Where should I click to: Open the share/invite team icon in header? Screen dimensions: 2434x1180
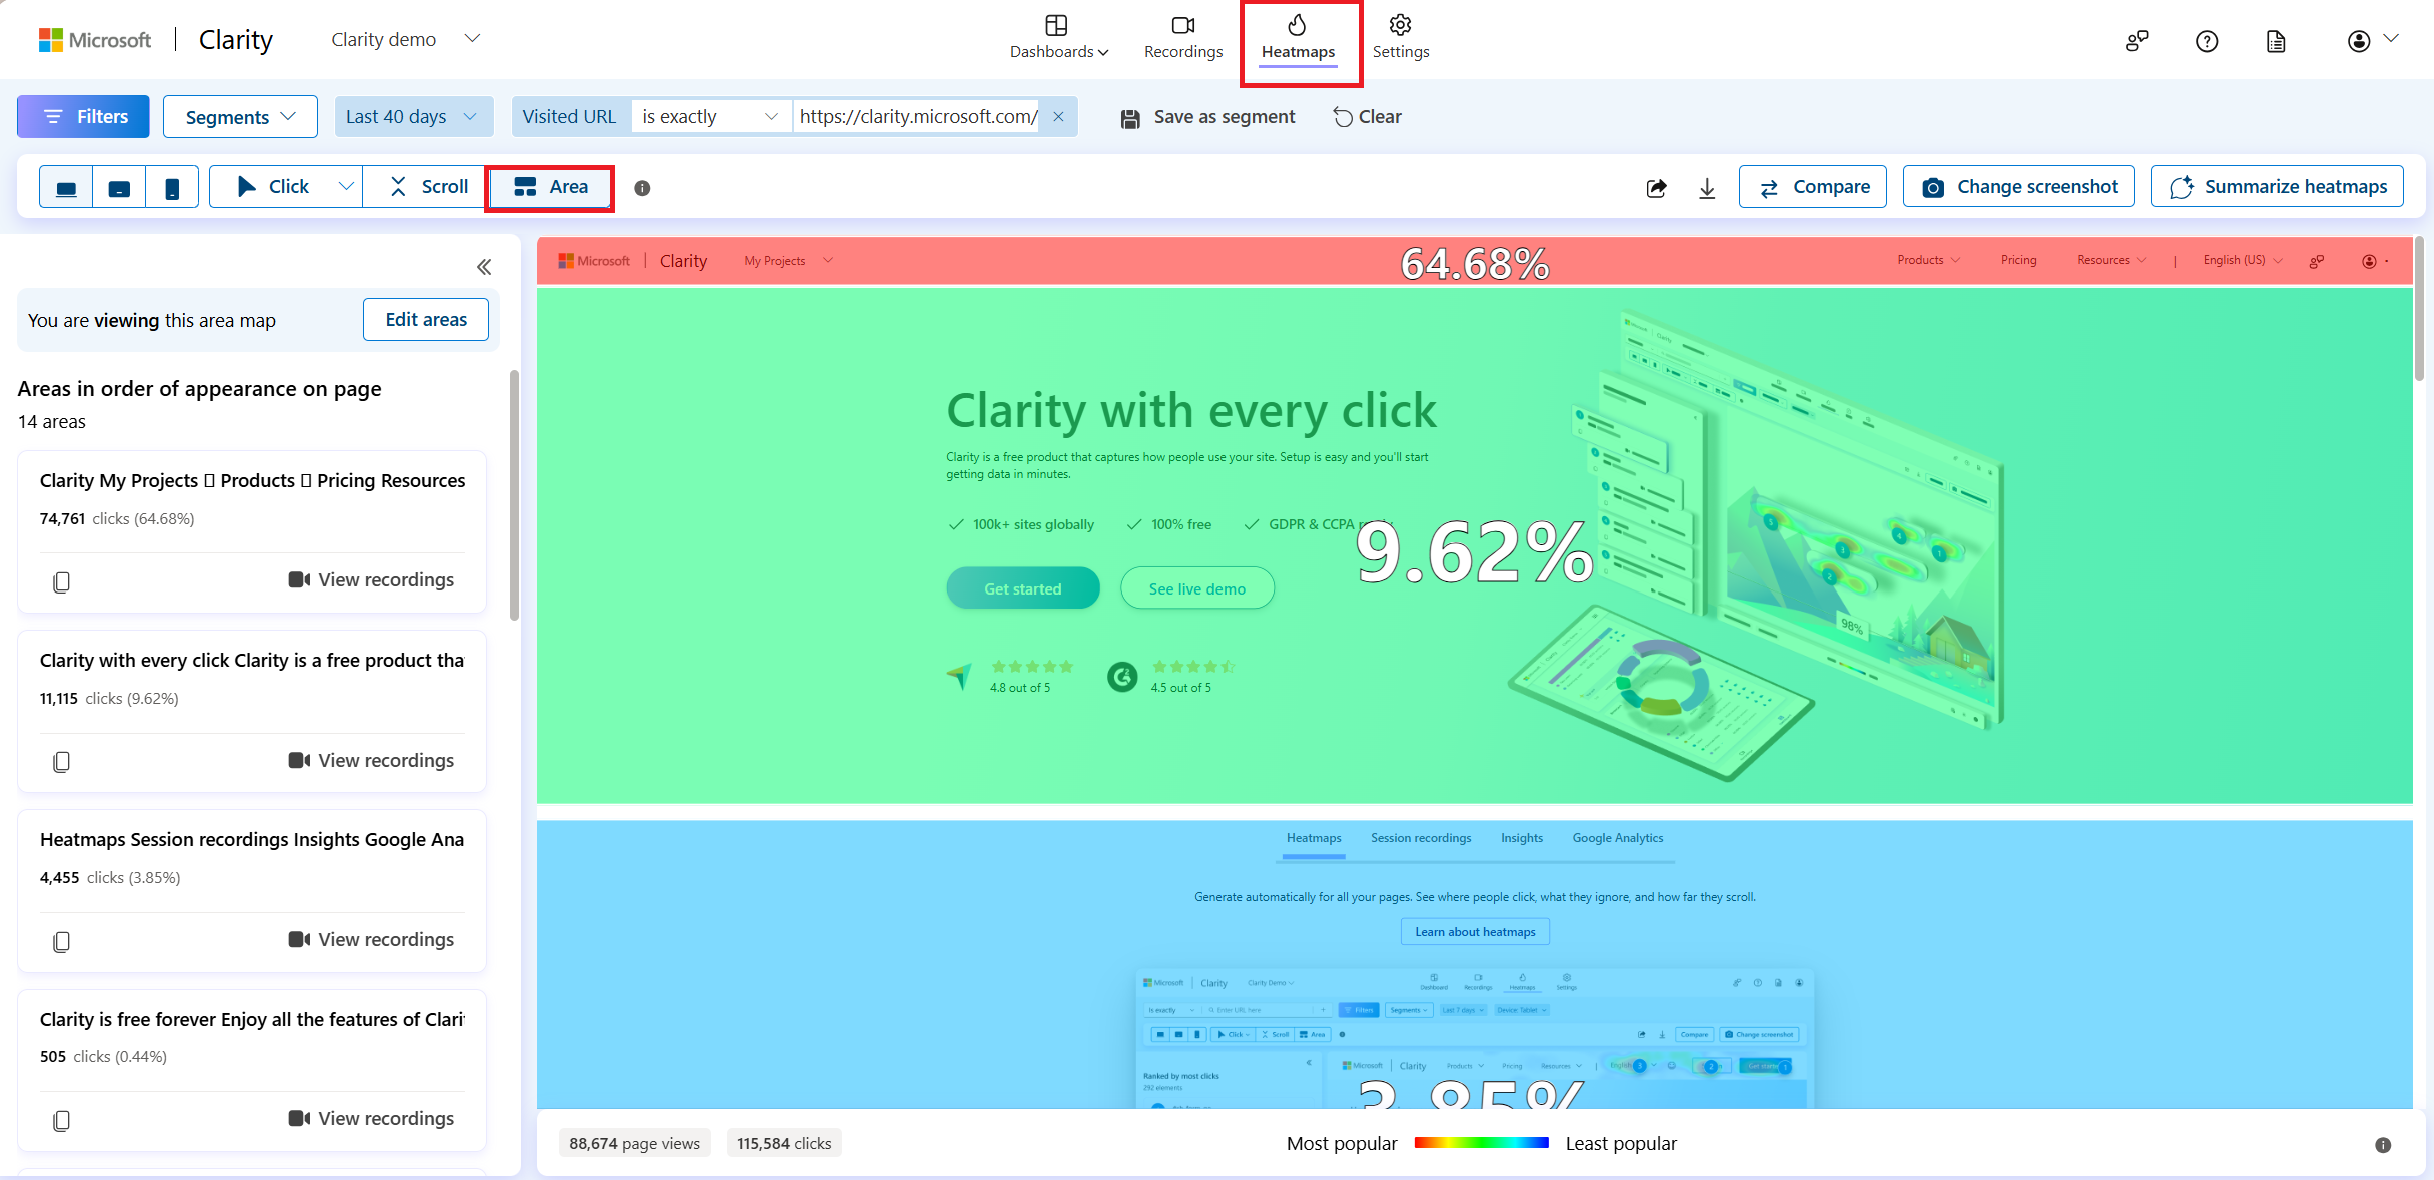pyautogui.click(x=2136, y=41)
